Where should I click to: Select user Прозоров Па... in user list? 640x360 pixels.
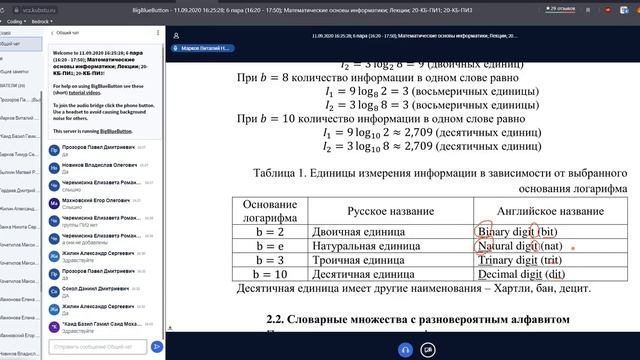20,100
